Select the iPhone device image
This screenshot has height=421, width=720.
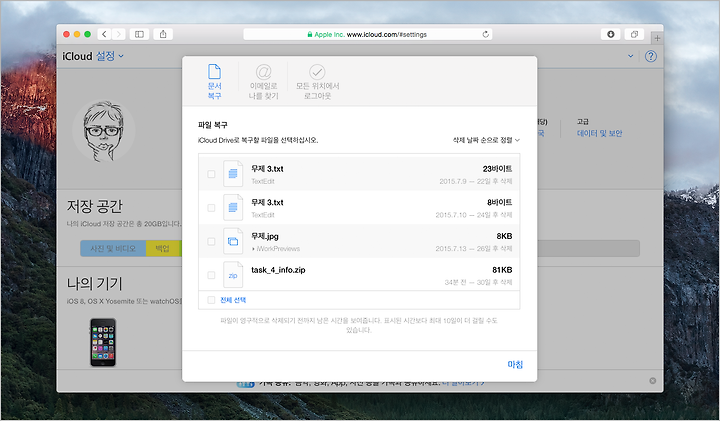pos(103,342)
